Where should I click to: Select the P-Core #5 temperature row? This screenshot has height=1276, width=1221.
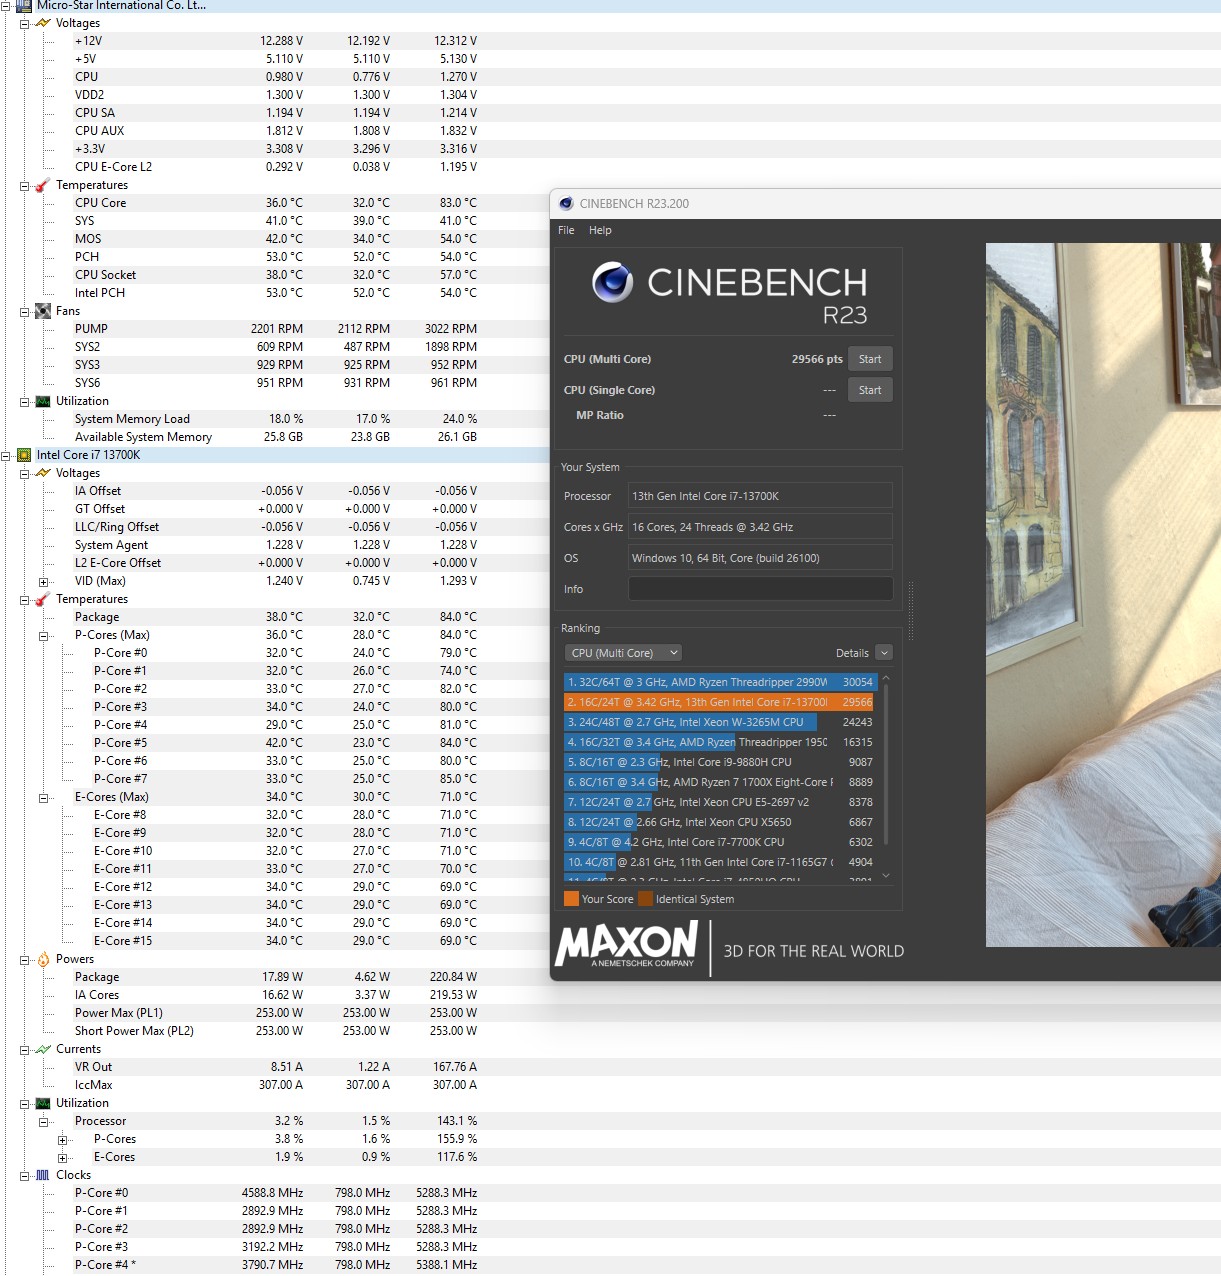coord(275,743)
